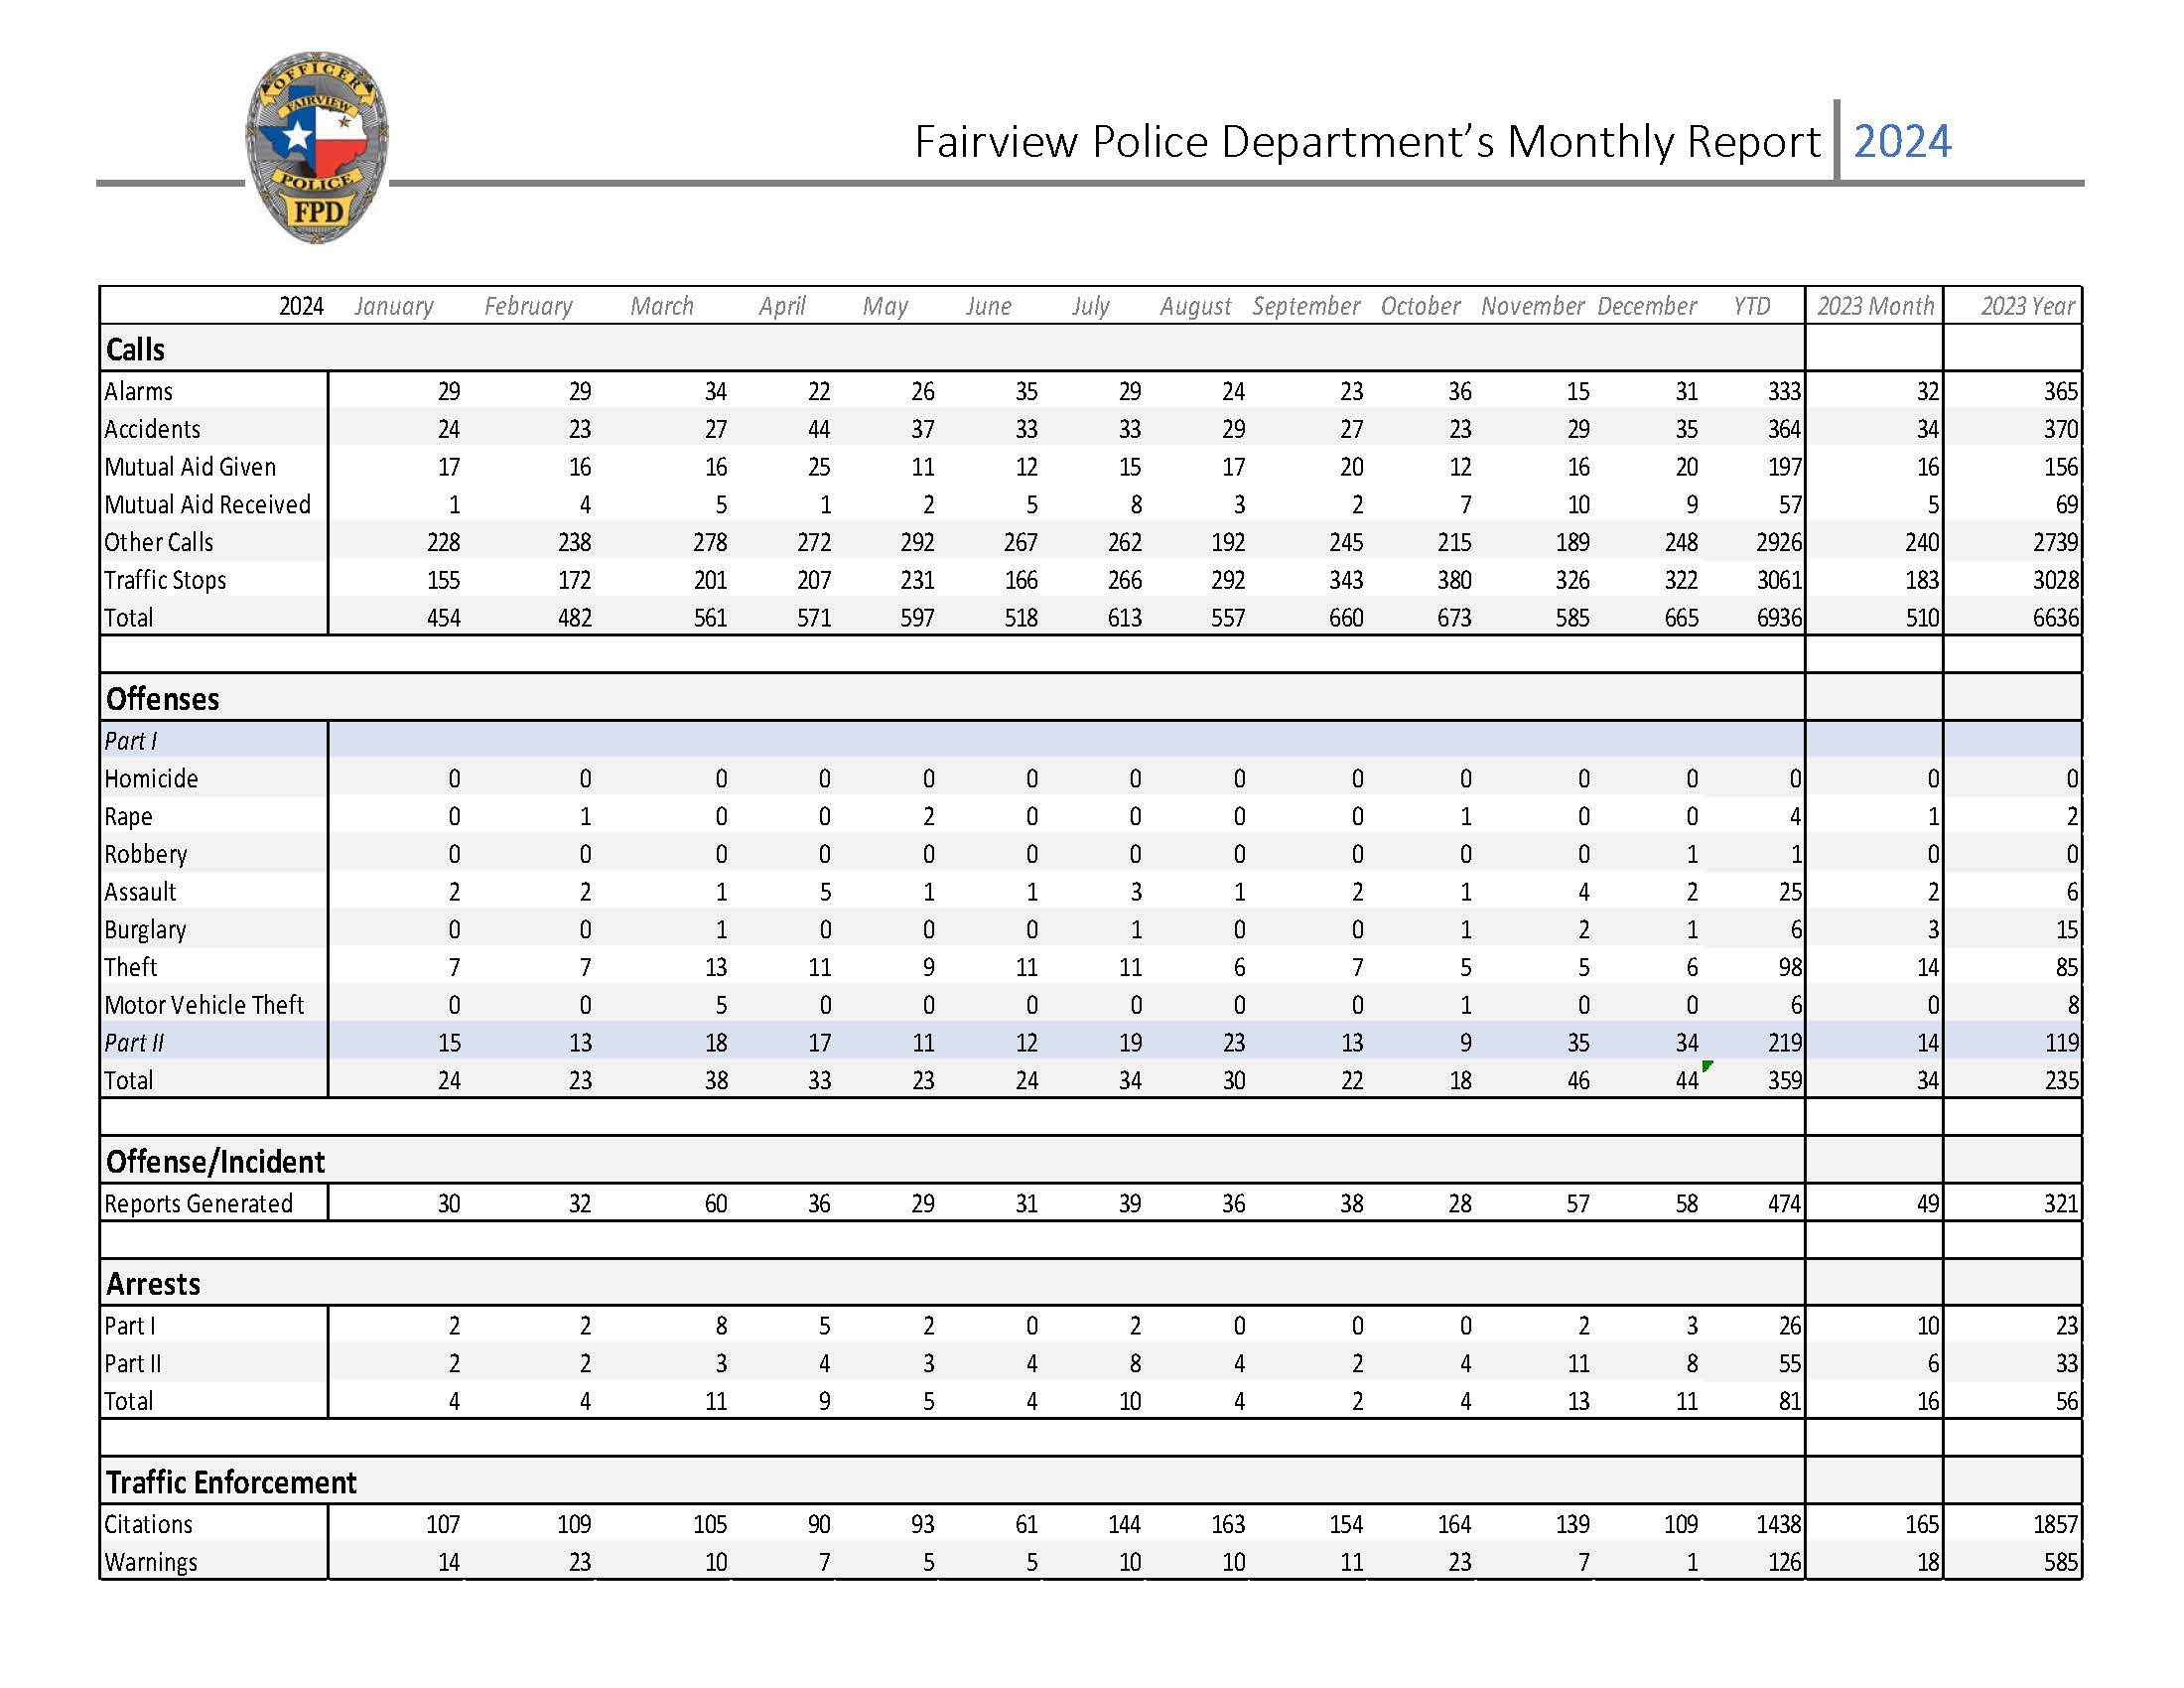
Task: Select the Homicide row label
Action: tap(151, 779)
